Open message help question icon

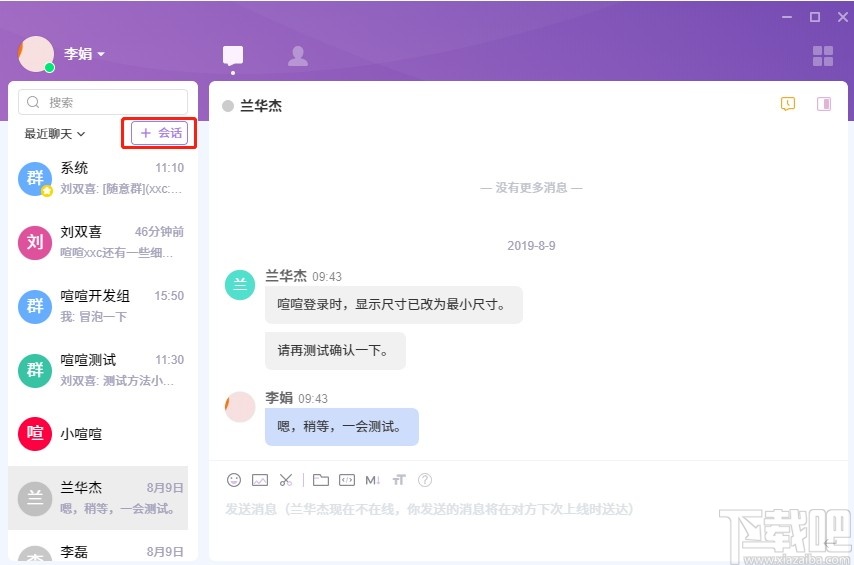425,480
